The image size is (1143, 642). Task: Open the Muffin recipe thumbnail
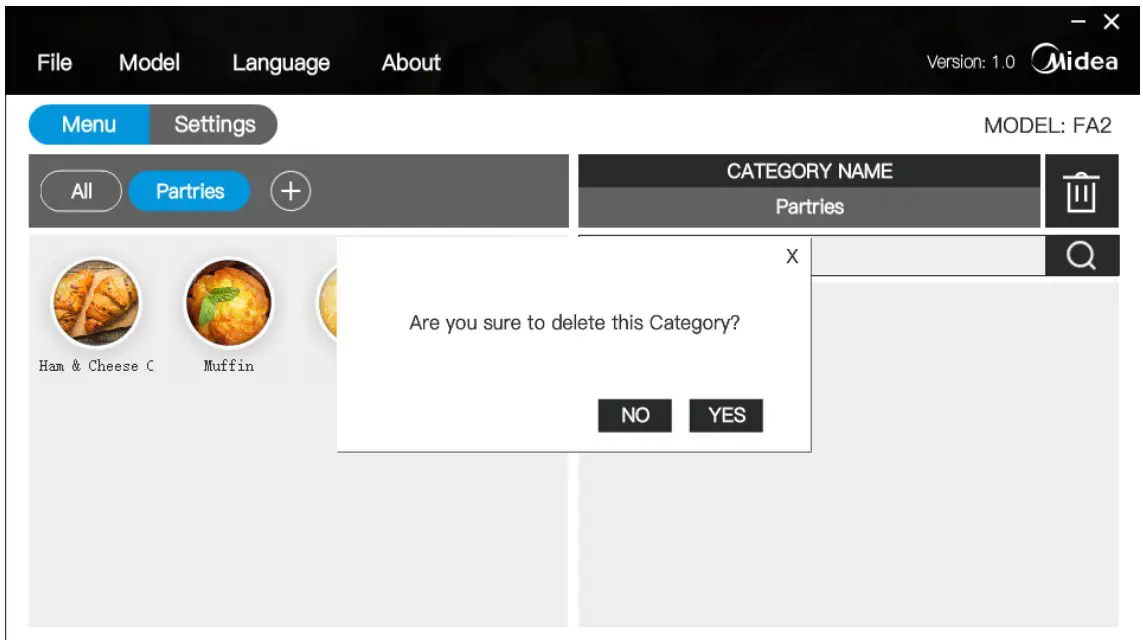point(229,303)
